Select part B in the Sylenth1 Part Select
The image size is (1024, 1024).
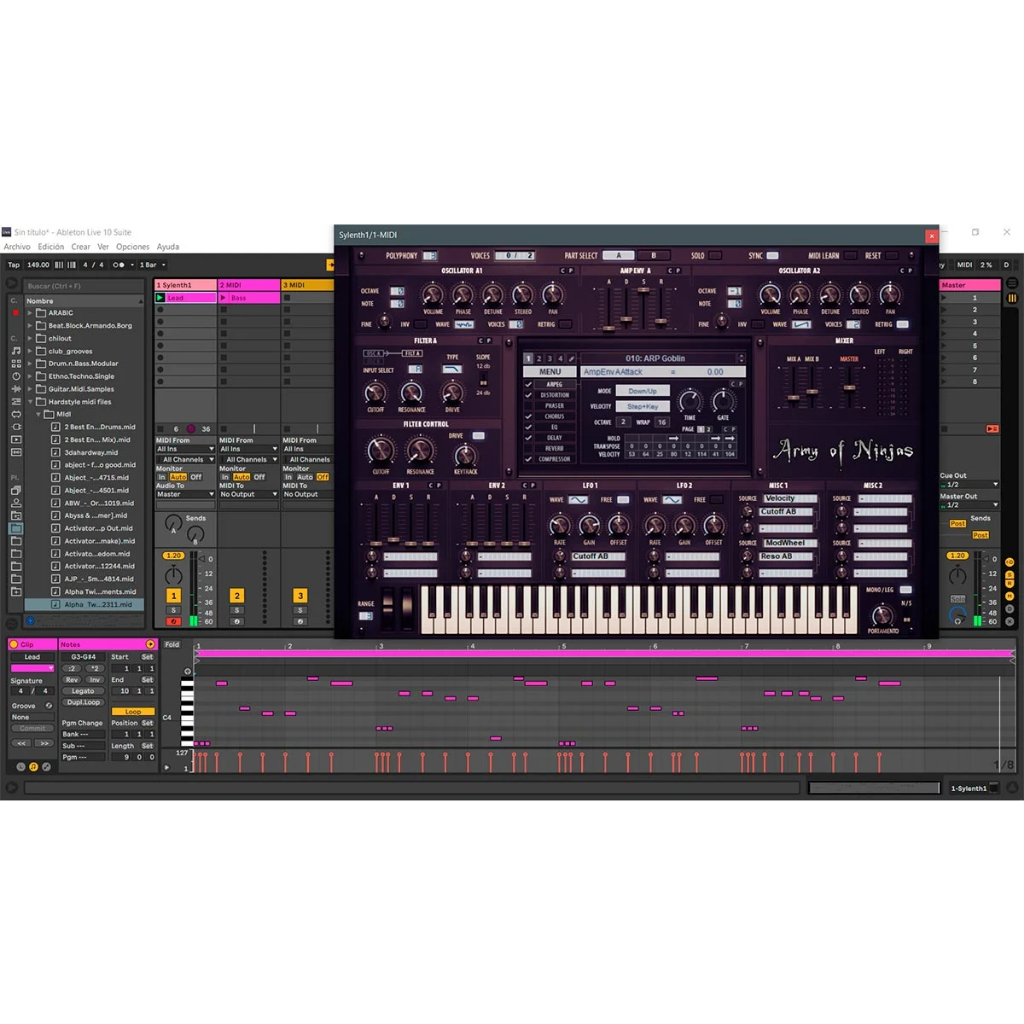(653, 255)
